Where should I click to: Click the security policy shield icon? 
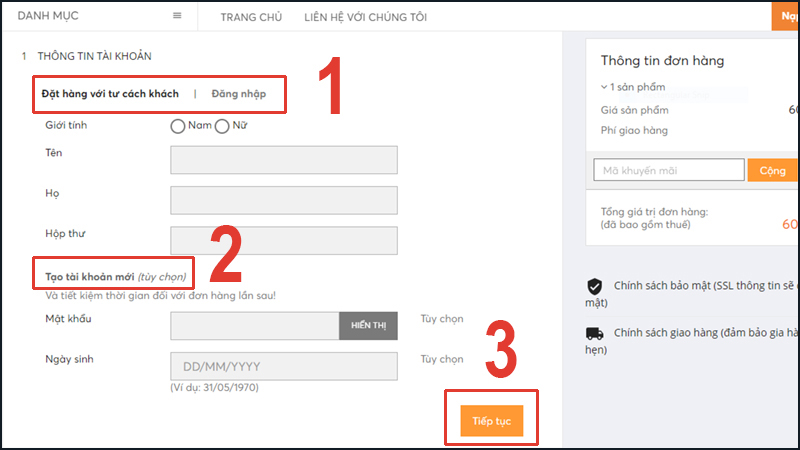(x=594, y=284)
